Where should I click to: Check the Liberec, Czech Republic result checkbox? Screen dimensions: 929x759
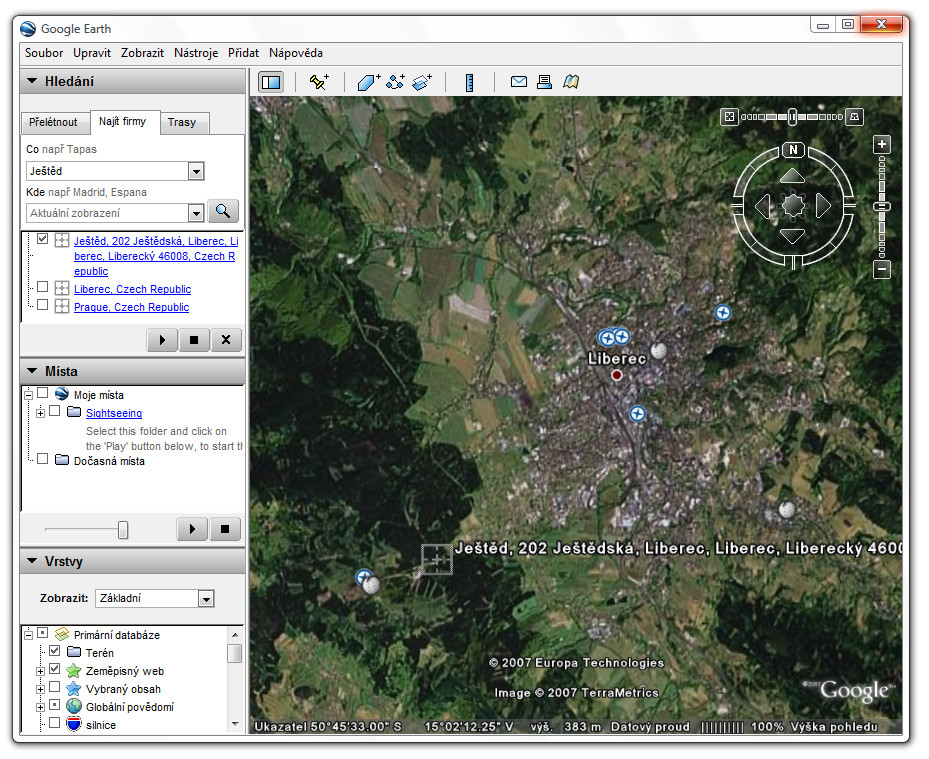tap(42, 287)
